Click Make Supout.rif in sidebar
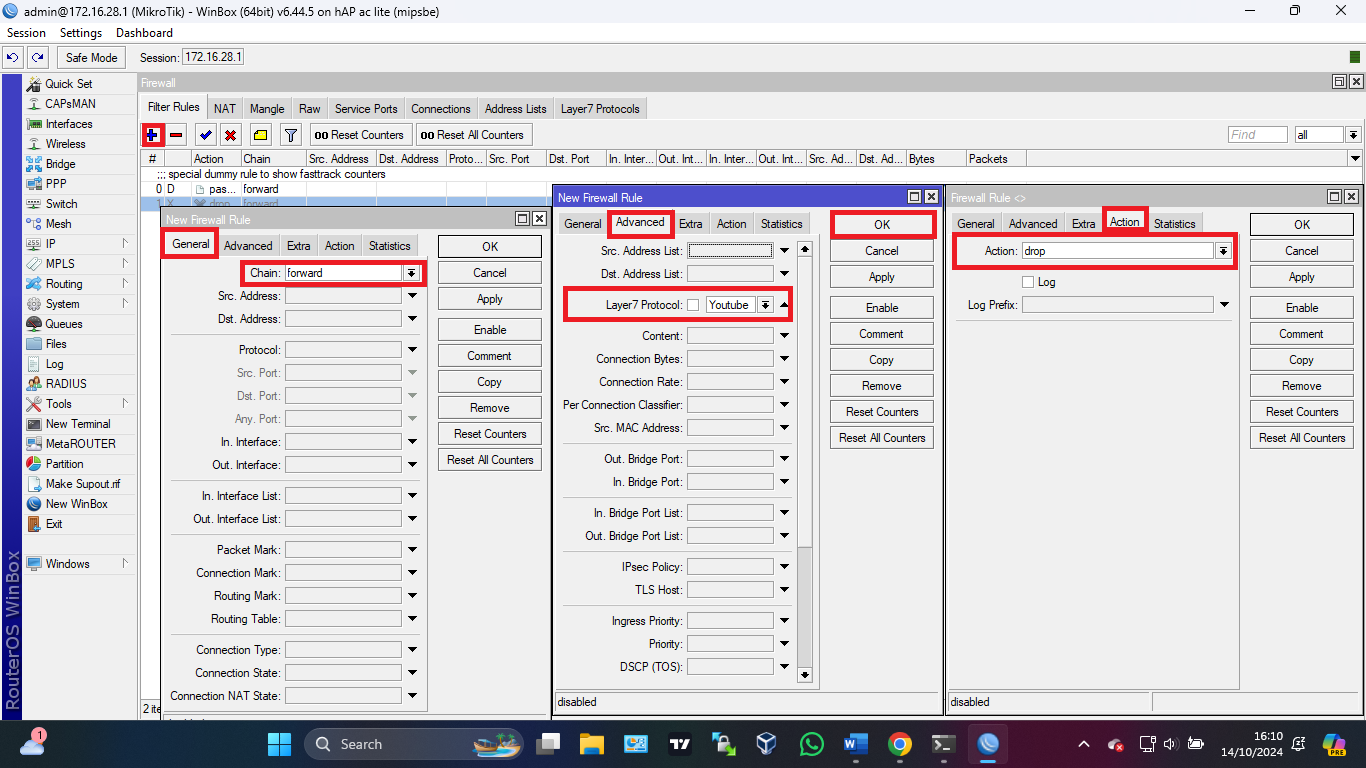The height and width of the screenshot is (768, 1366). pos(82,484)
